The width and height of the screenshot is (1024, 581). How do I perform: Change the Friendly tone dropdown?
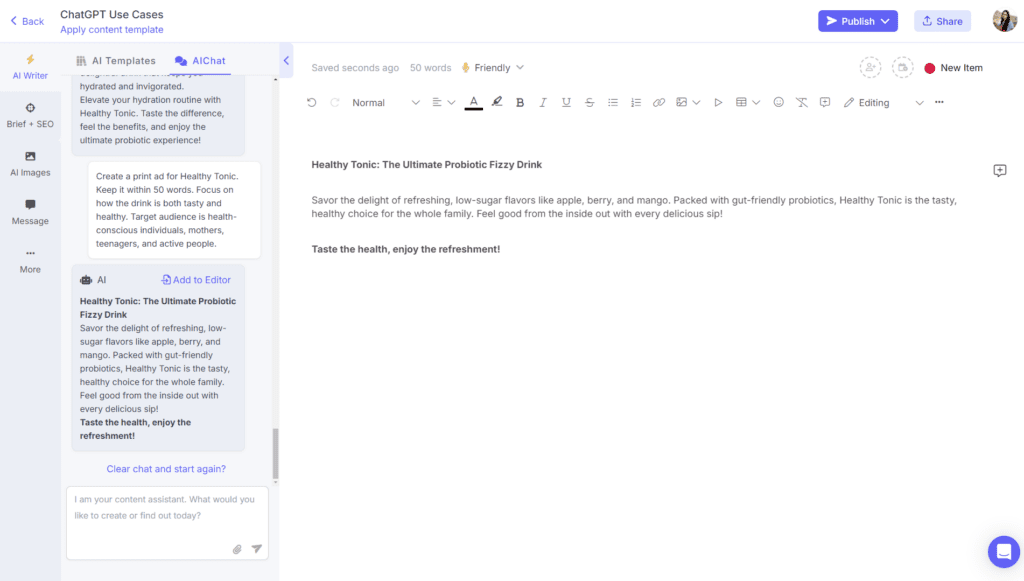492,68
